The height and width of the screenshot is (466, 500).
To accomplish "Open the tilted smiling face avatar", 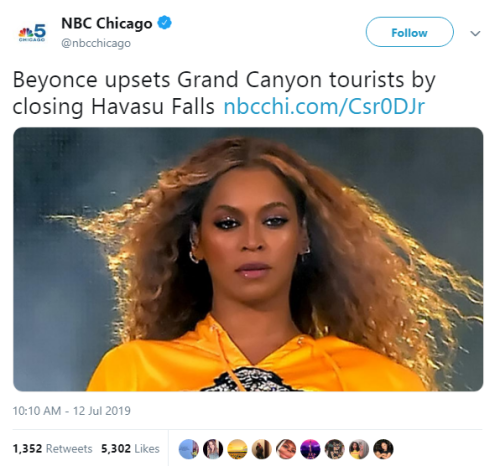I will click(x=286, y=449).
